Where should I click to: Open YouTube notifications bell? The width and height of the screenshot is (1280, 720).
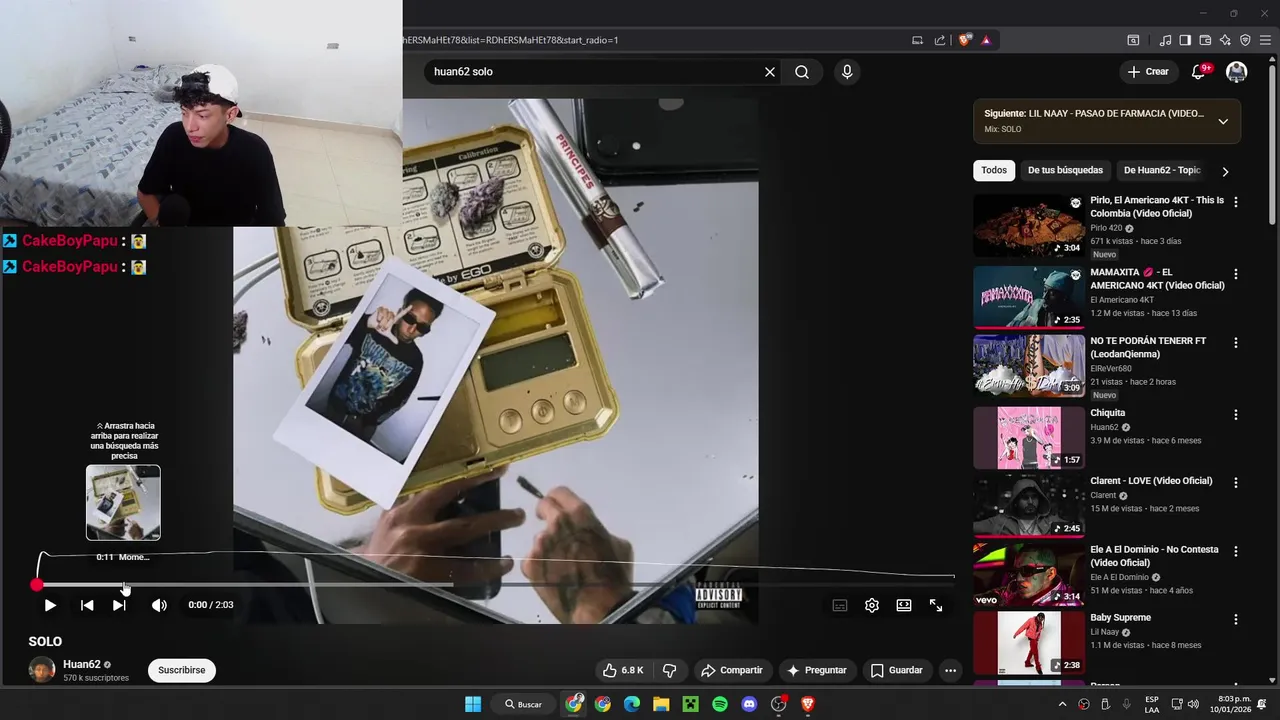click(1198, 72)
